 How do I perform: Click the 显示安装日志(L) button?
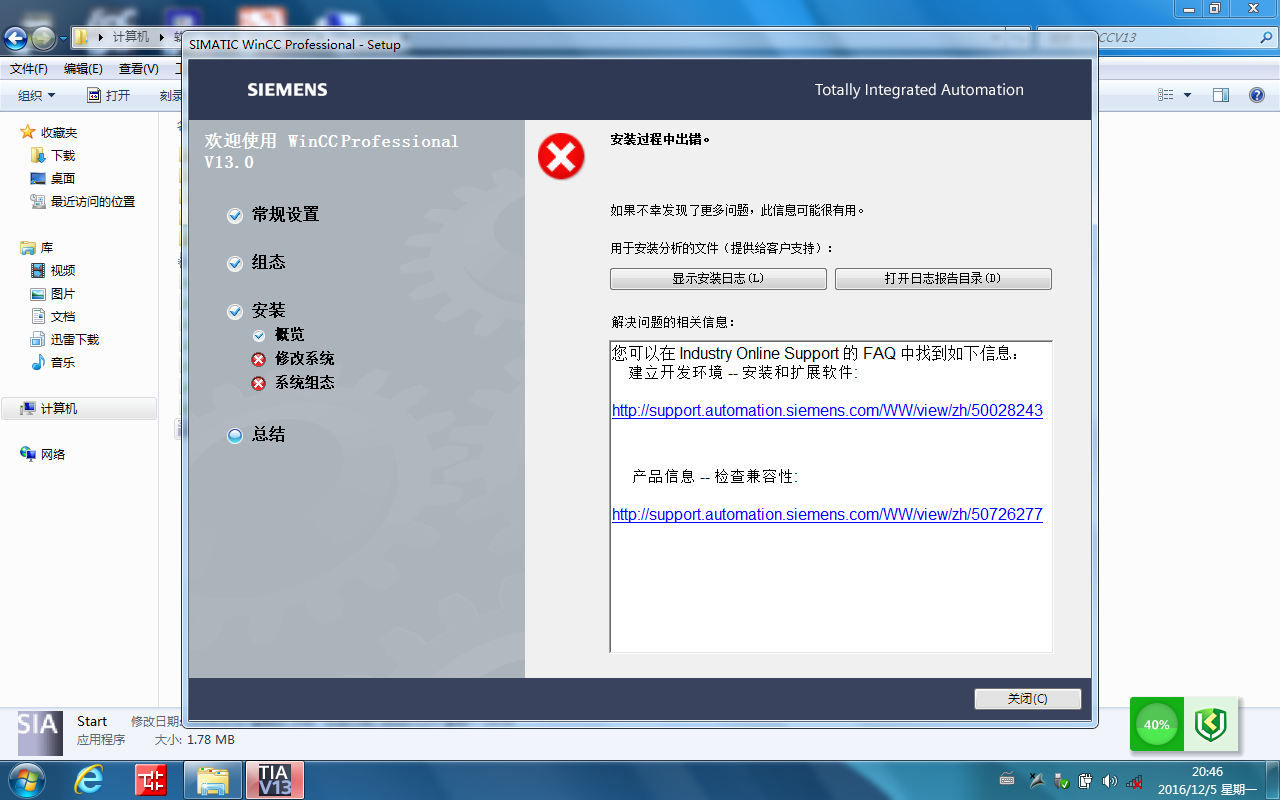click(x=718, y=279)
